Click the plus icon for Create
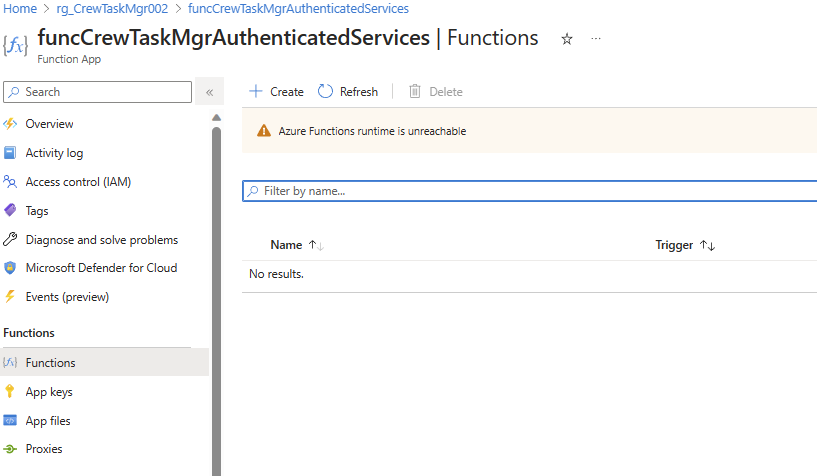This screenshot has width=817, height=476. (x=255, y=91)
